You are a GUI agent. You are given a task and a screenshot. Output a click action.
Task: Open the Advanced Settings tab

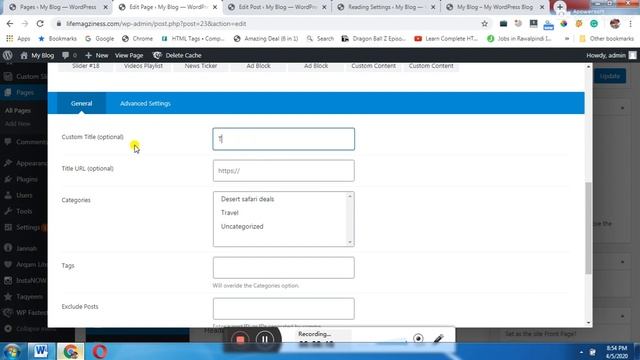(x=145, y=104)
